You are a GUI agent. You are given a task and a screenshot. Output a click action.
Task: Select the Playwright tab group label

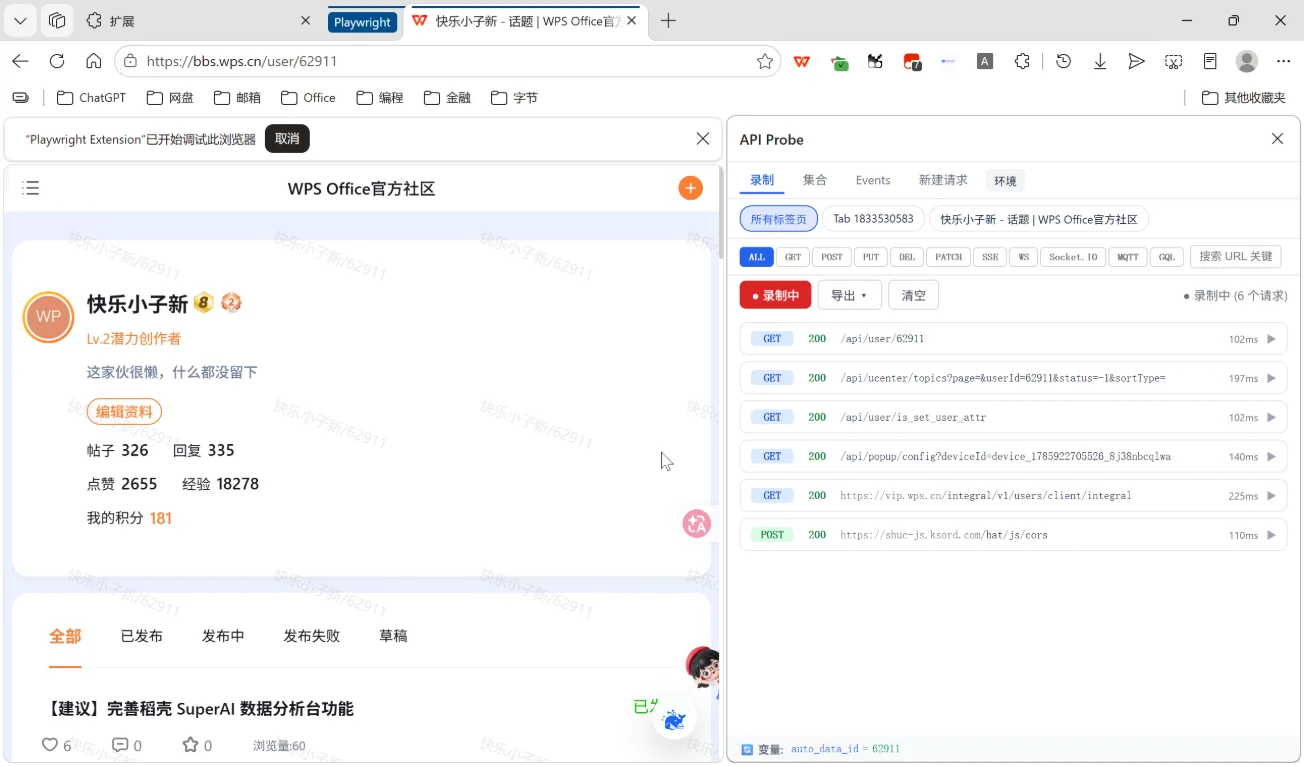pos(362,21)
